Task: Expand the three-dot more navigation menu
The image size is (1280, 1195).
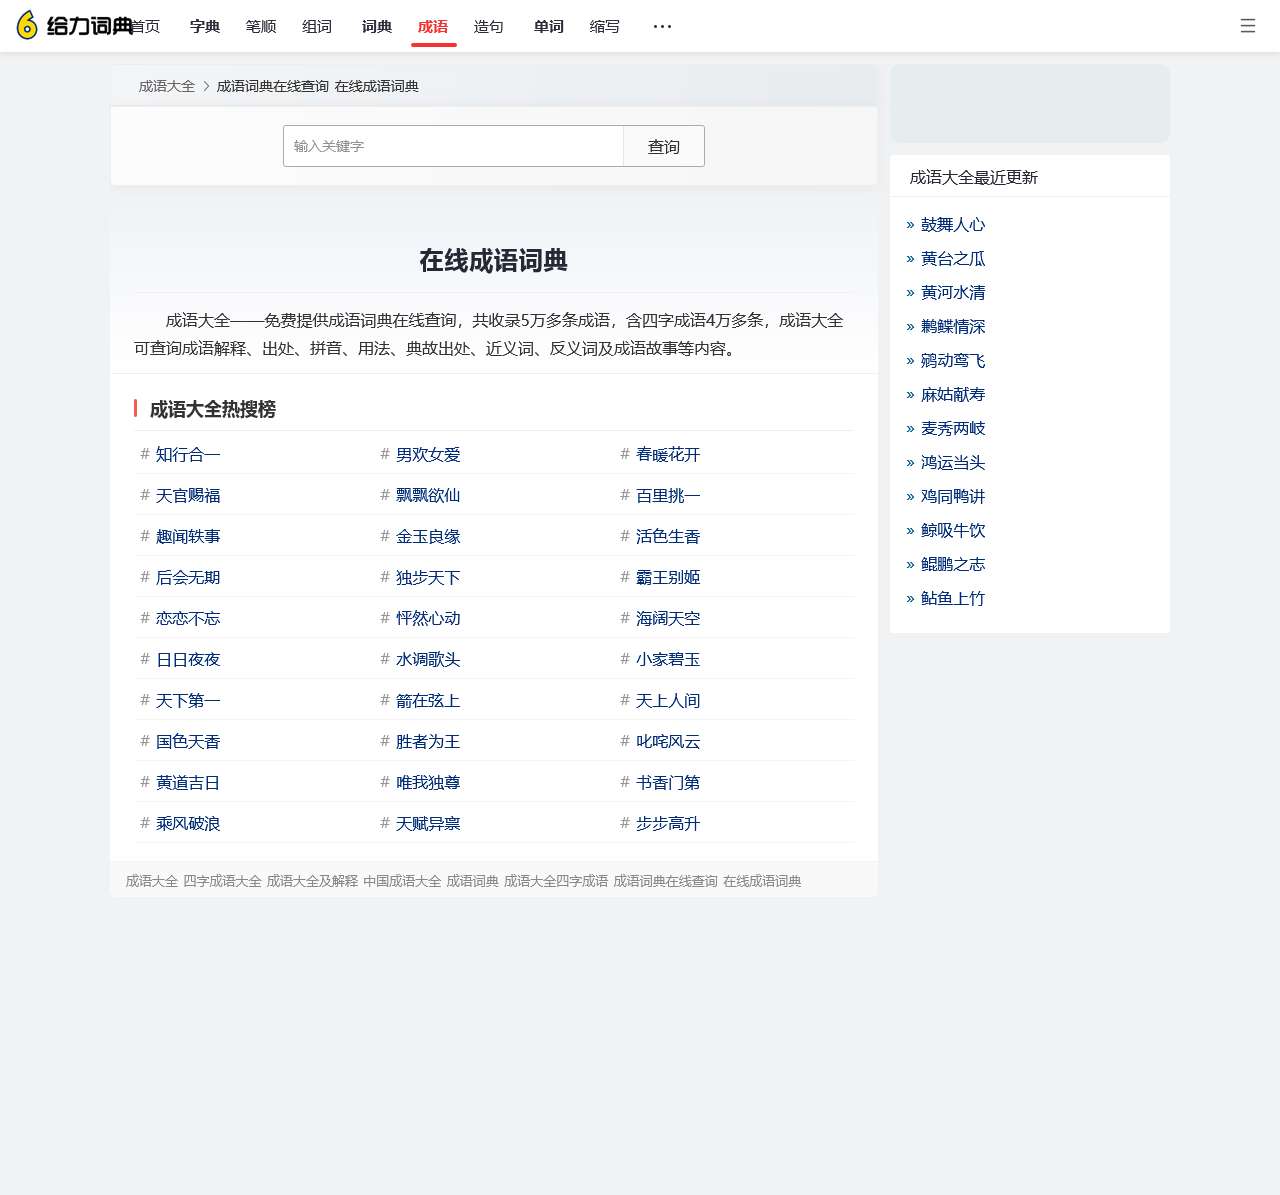Action: click(662, 26)
